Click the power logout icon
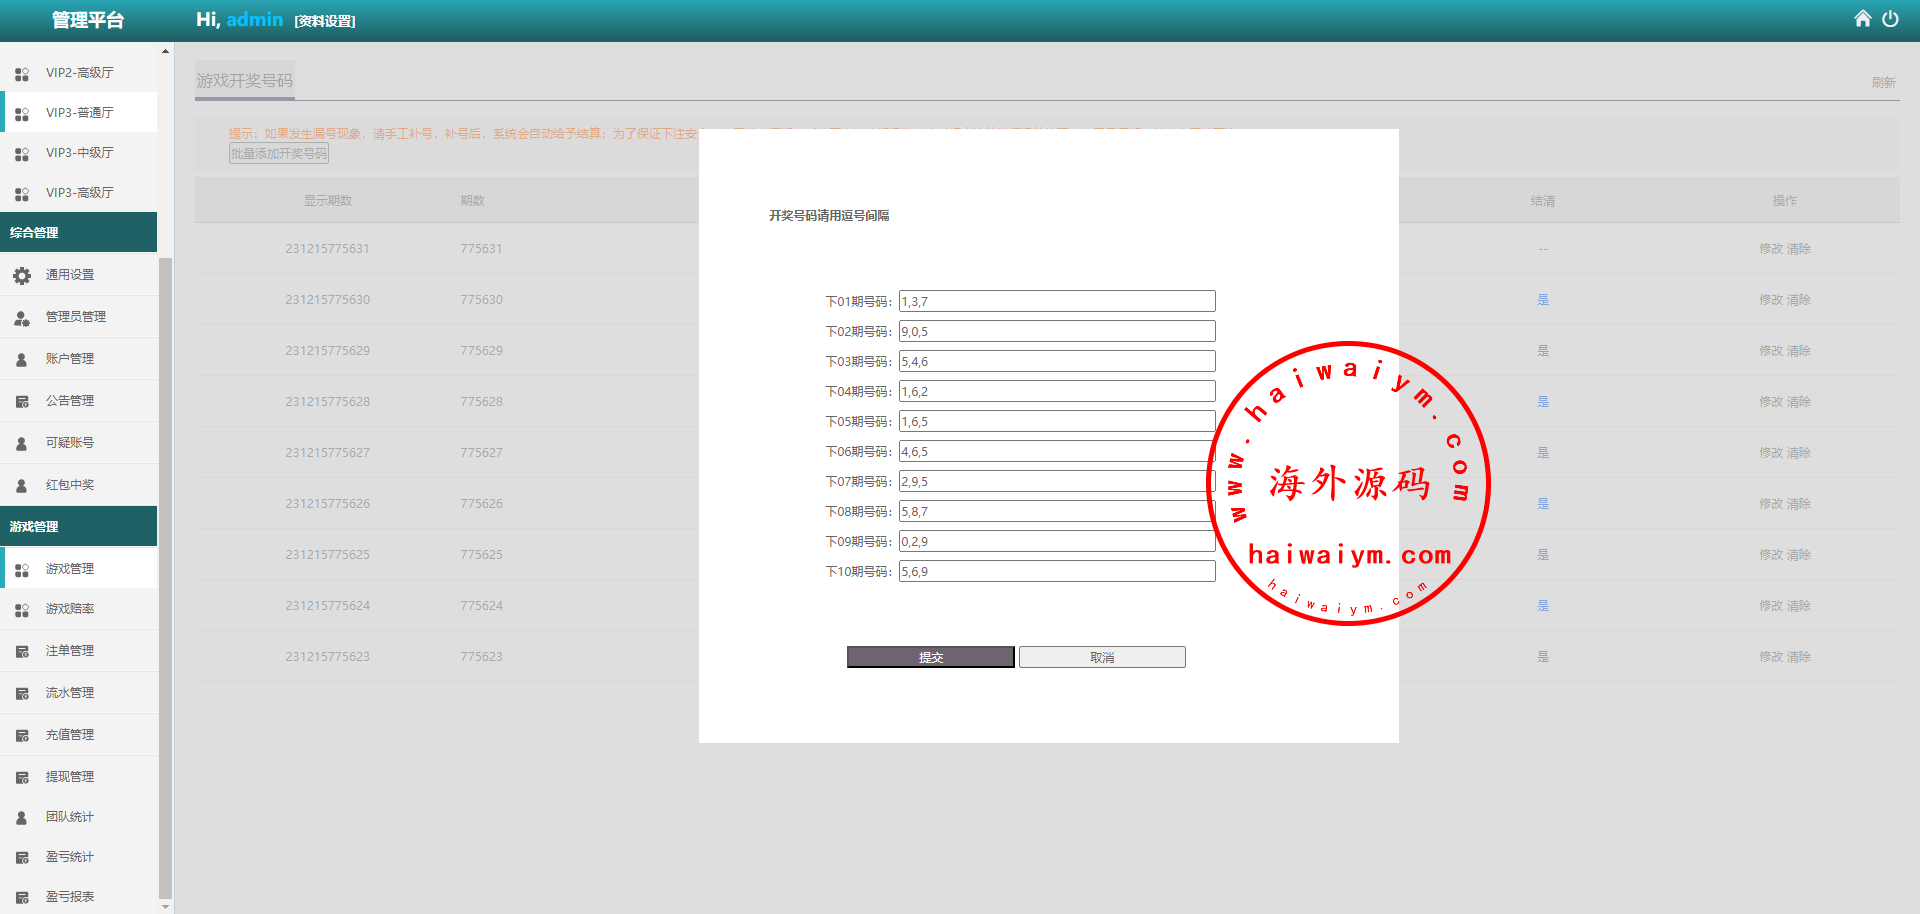Image resolution: width=1920 pixels, height=914 pixels. click(x=1890, y=19)
